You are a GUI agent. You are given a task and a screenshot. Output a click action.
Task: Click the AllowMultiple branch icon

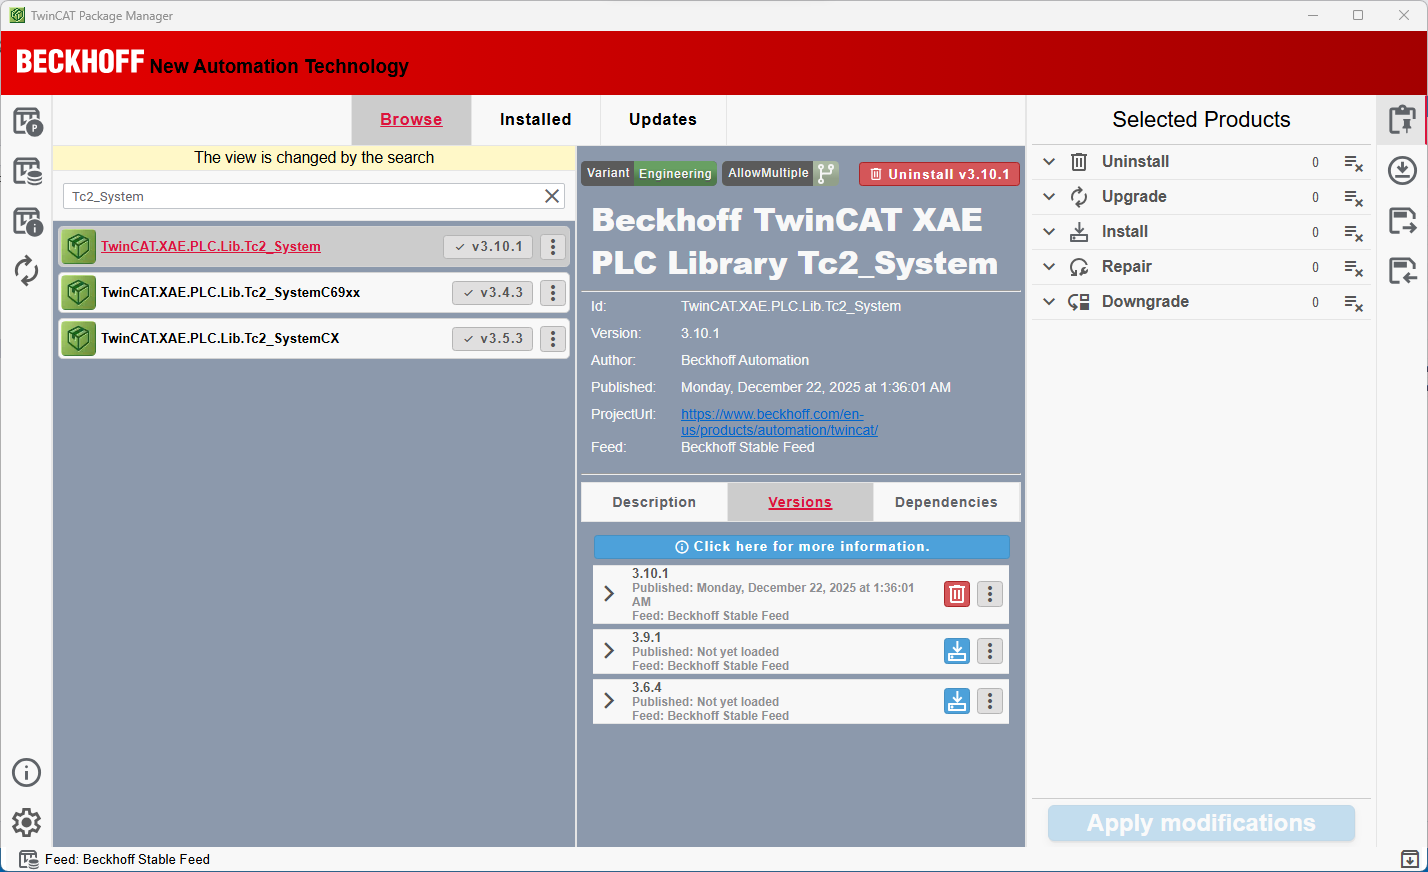coord(826,173)
